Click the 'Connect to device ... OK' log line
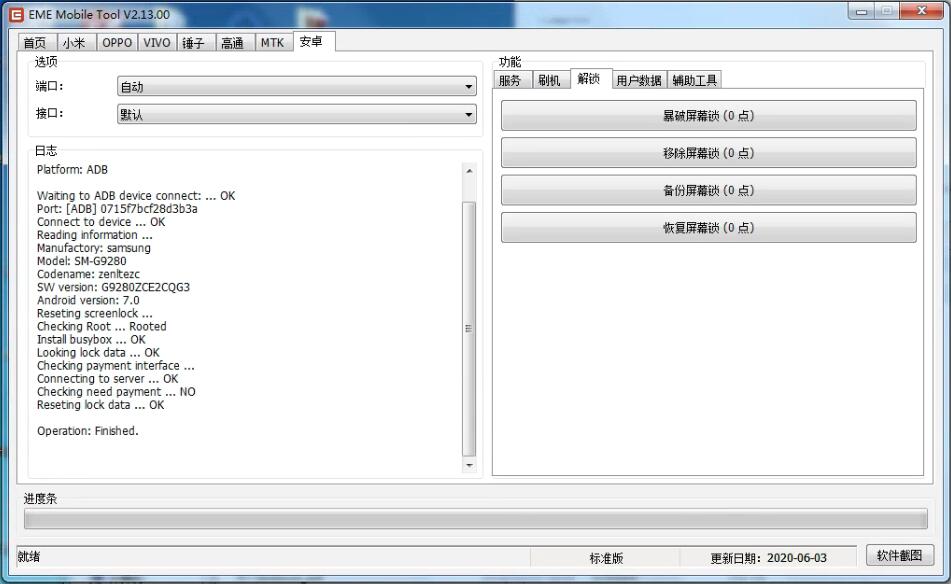The width and height of the screenshot is (951, 584). [101, 222]
